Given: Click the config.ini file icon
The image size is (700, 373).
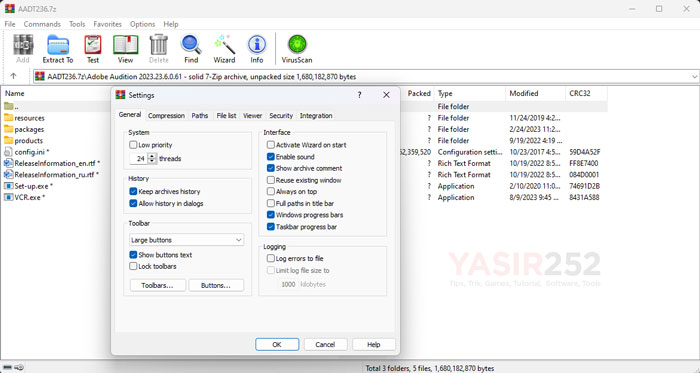Looking at the screenshot, I should coord(8,152).
